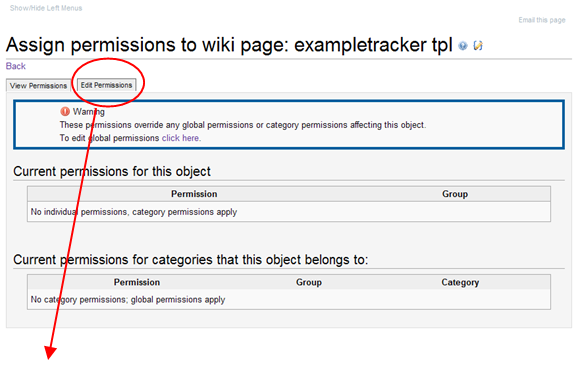Select the 'No category permissions' table row
Screen dimensions: 579x370
pos(289,299)
